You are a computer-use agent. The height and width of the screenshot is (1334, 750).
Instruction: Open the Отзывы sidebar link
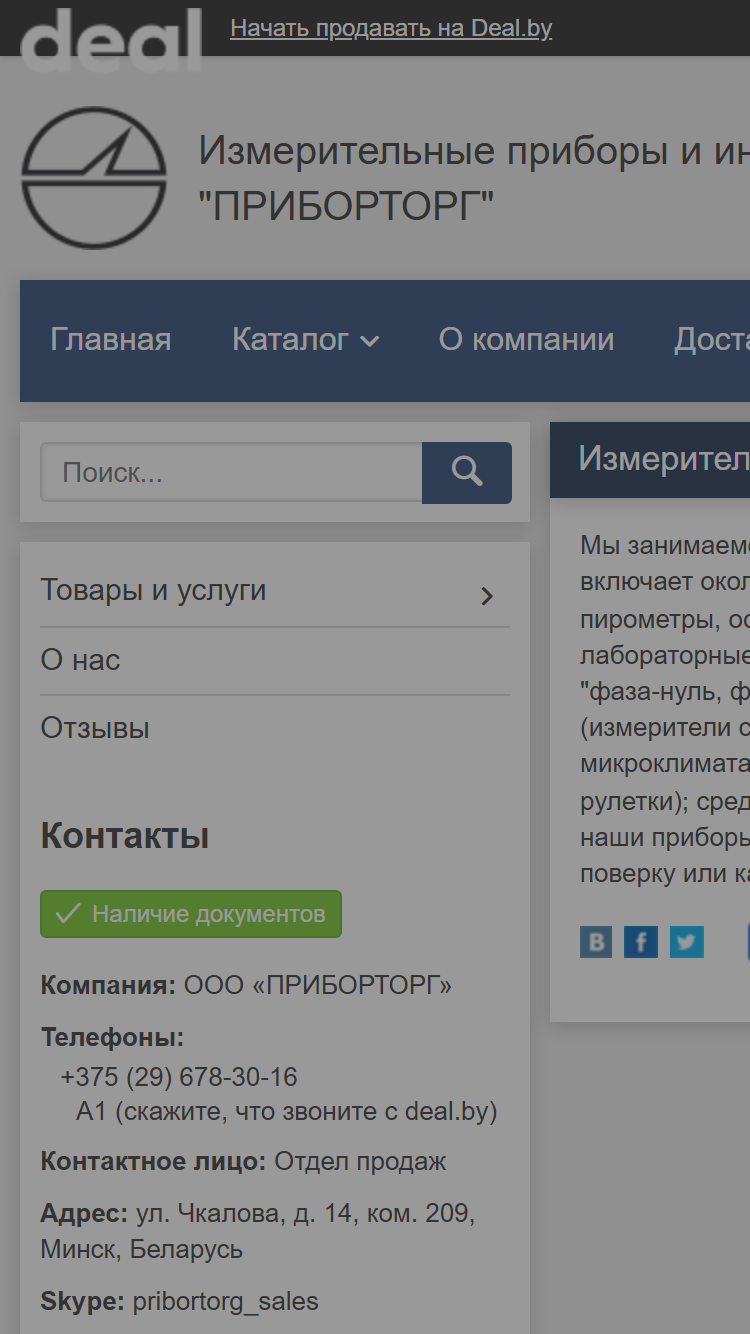click(x=95, y=728)
